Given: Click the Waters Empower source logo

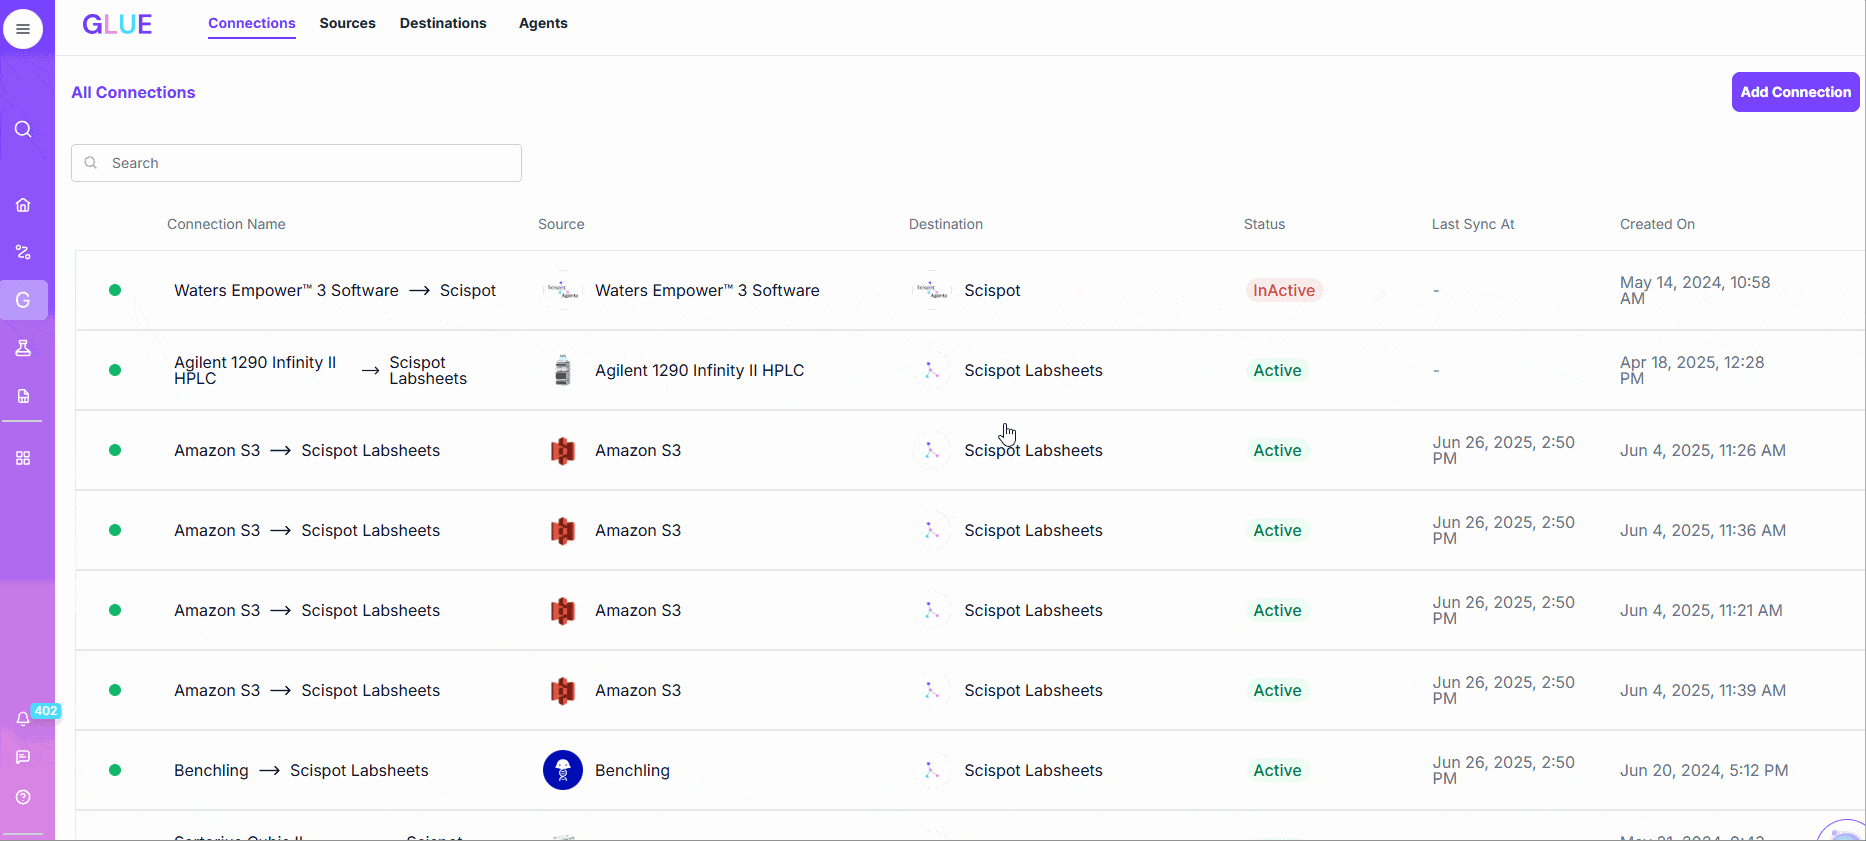Looking at the screenshot, I should (x=563, y=290).
